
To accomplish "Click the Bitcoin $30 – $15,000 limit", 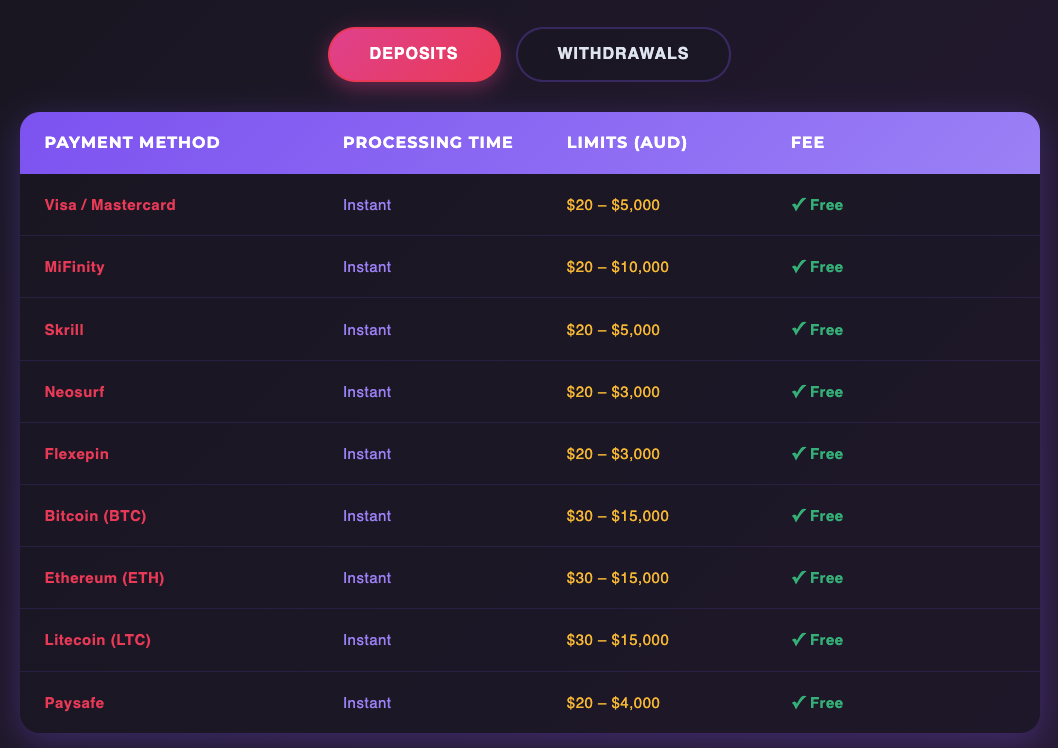I will click(x=618, y=516).
